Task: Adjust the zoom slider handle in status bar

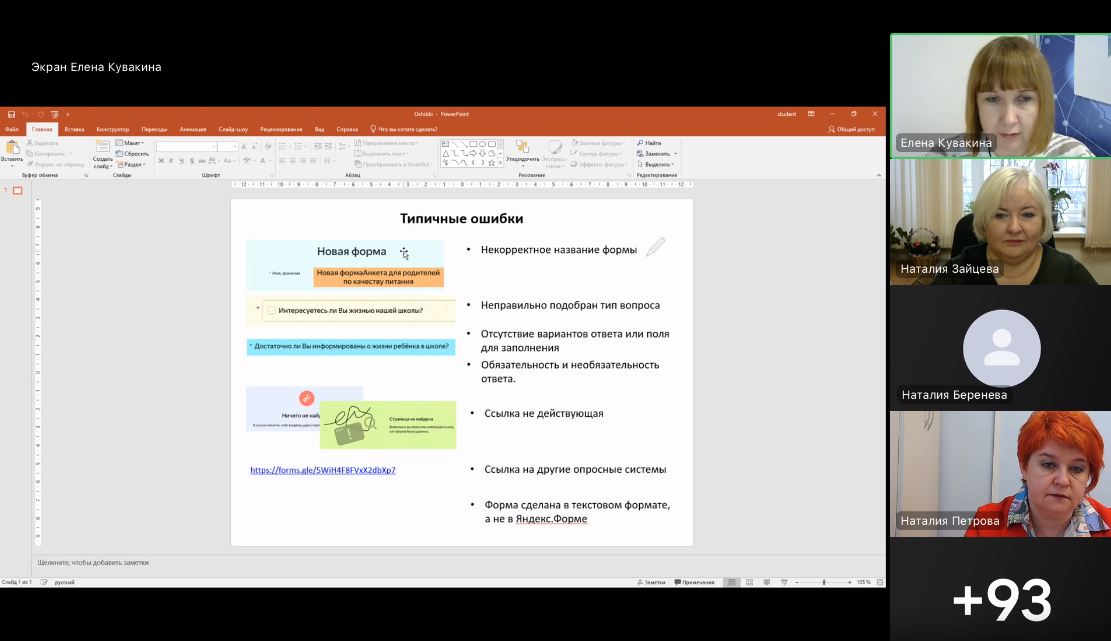Action: 823,582
